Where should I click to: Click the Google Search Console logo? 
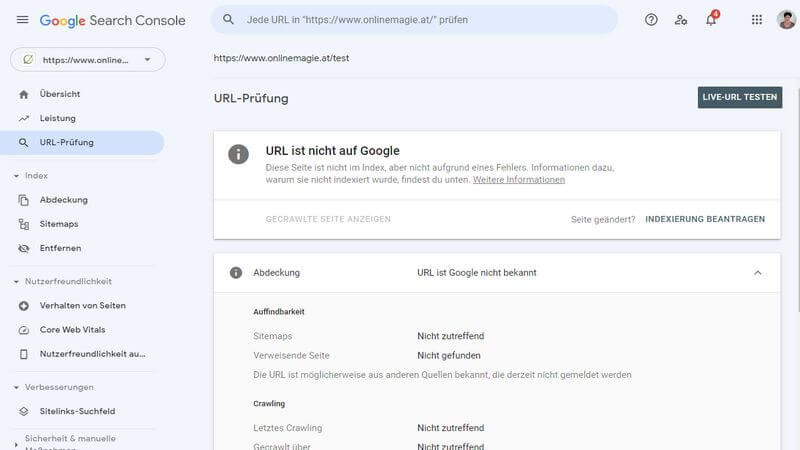pos(113,20)
